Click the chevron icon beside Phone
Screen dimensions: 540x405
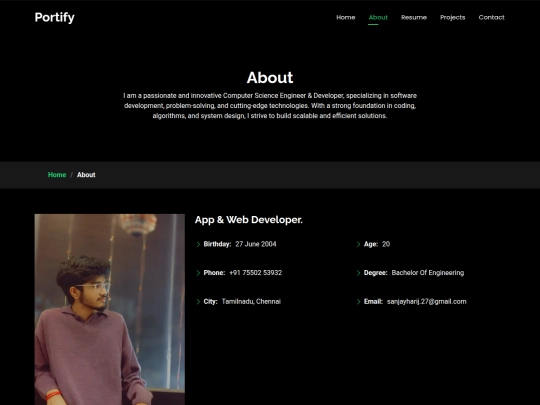point(198,273)
